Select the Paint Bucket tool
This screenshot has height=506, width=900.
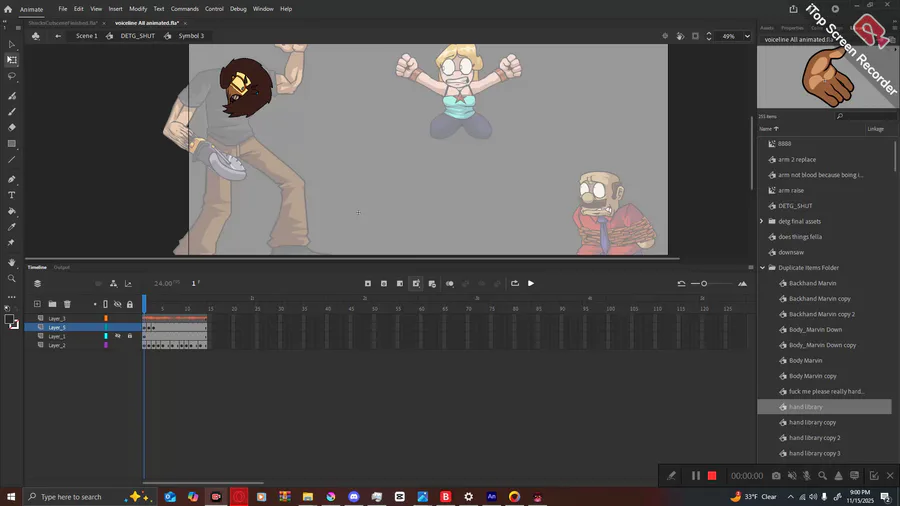click(x=11, y=211)
